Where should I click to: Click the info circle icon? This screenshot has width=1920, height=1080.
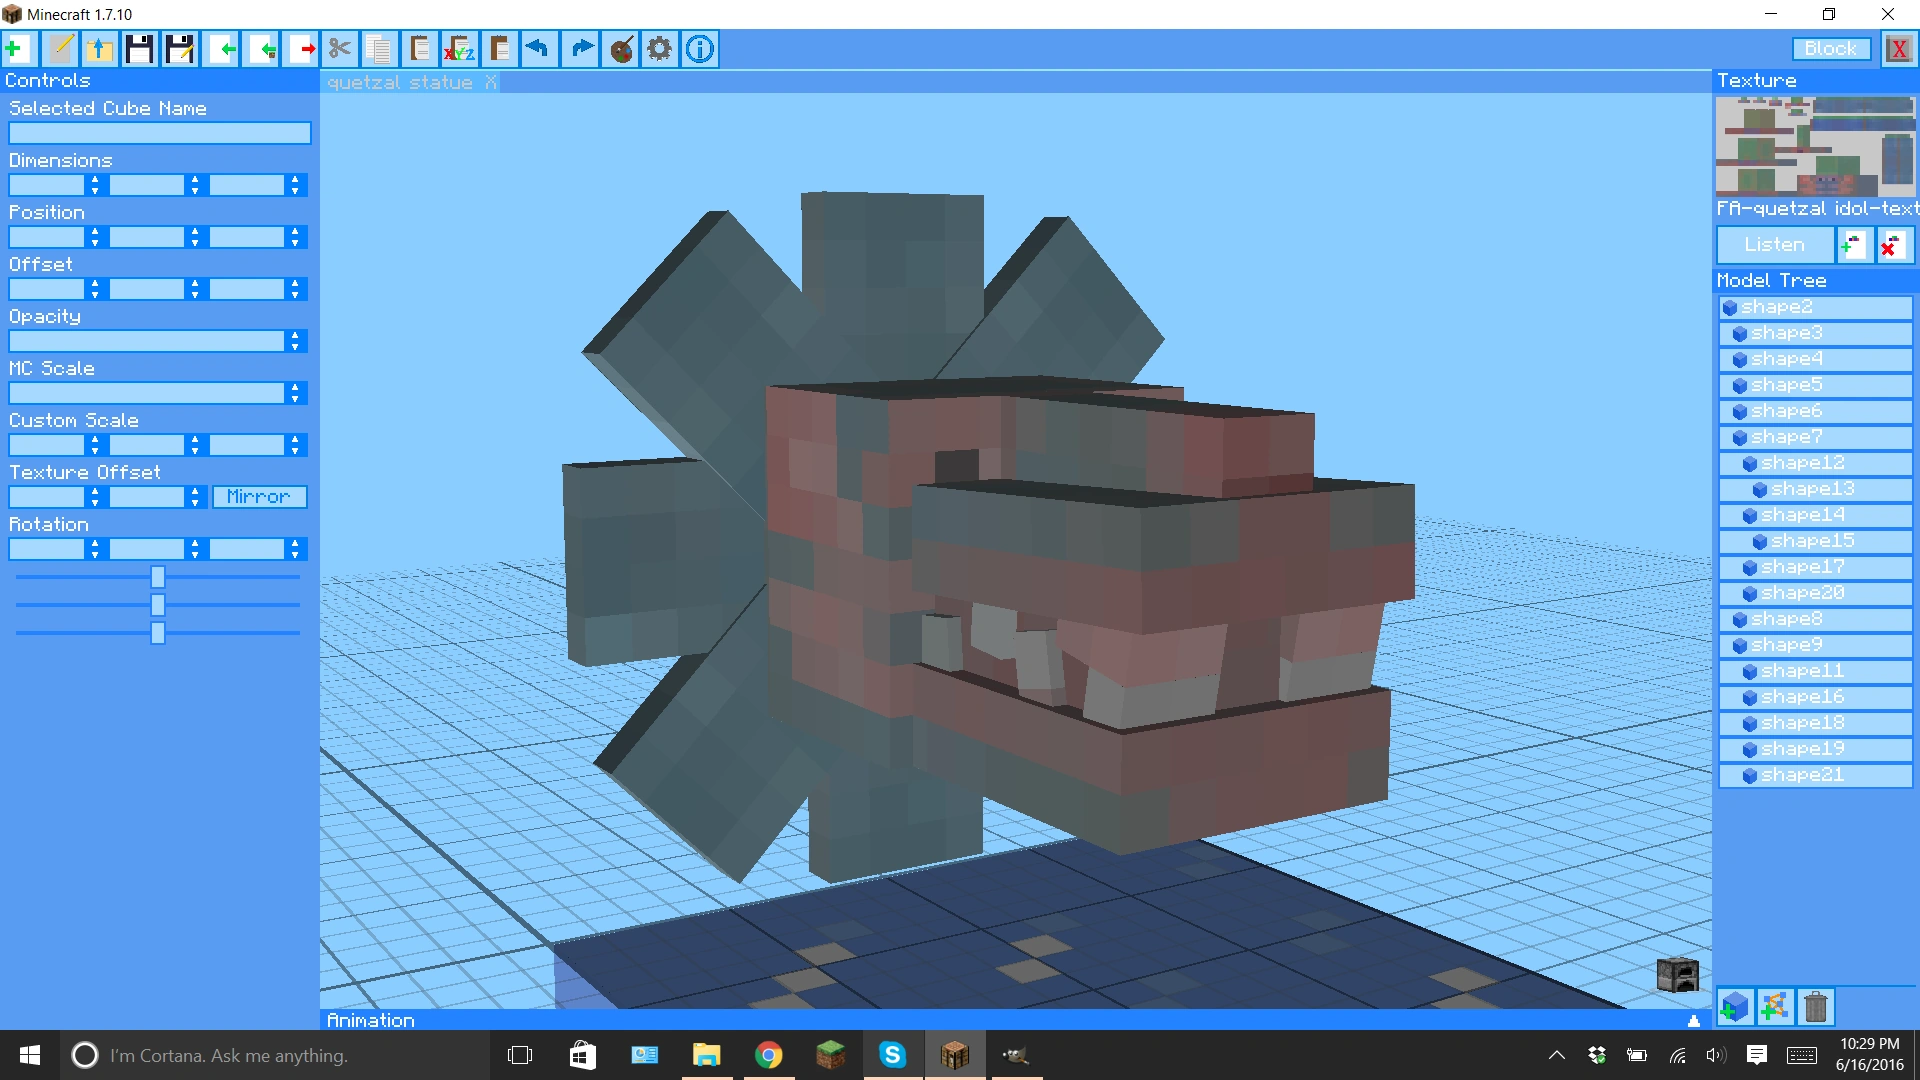point(700,48)
